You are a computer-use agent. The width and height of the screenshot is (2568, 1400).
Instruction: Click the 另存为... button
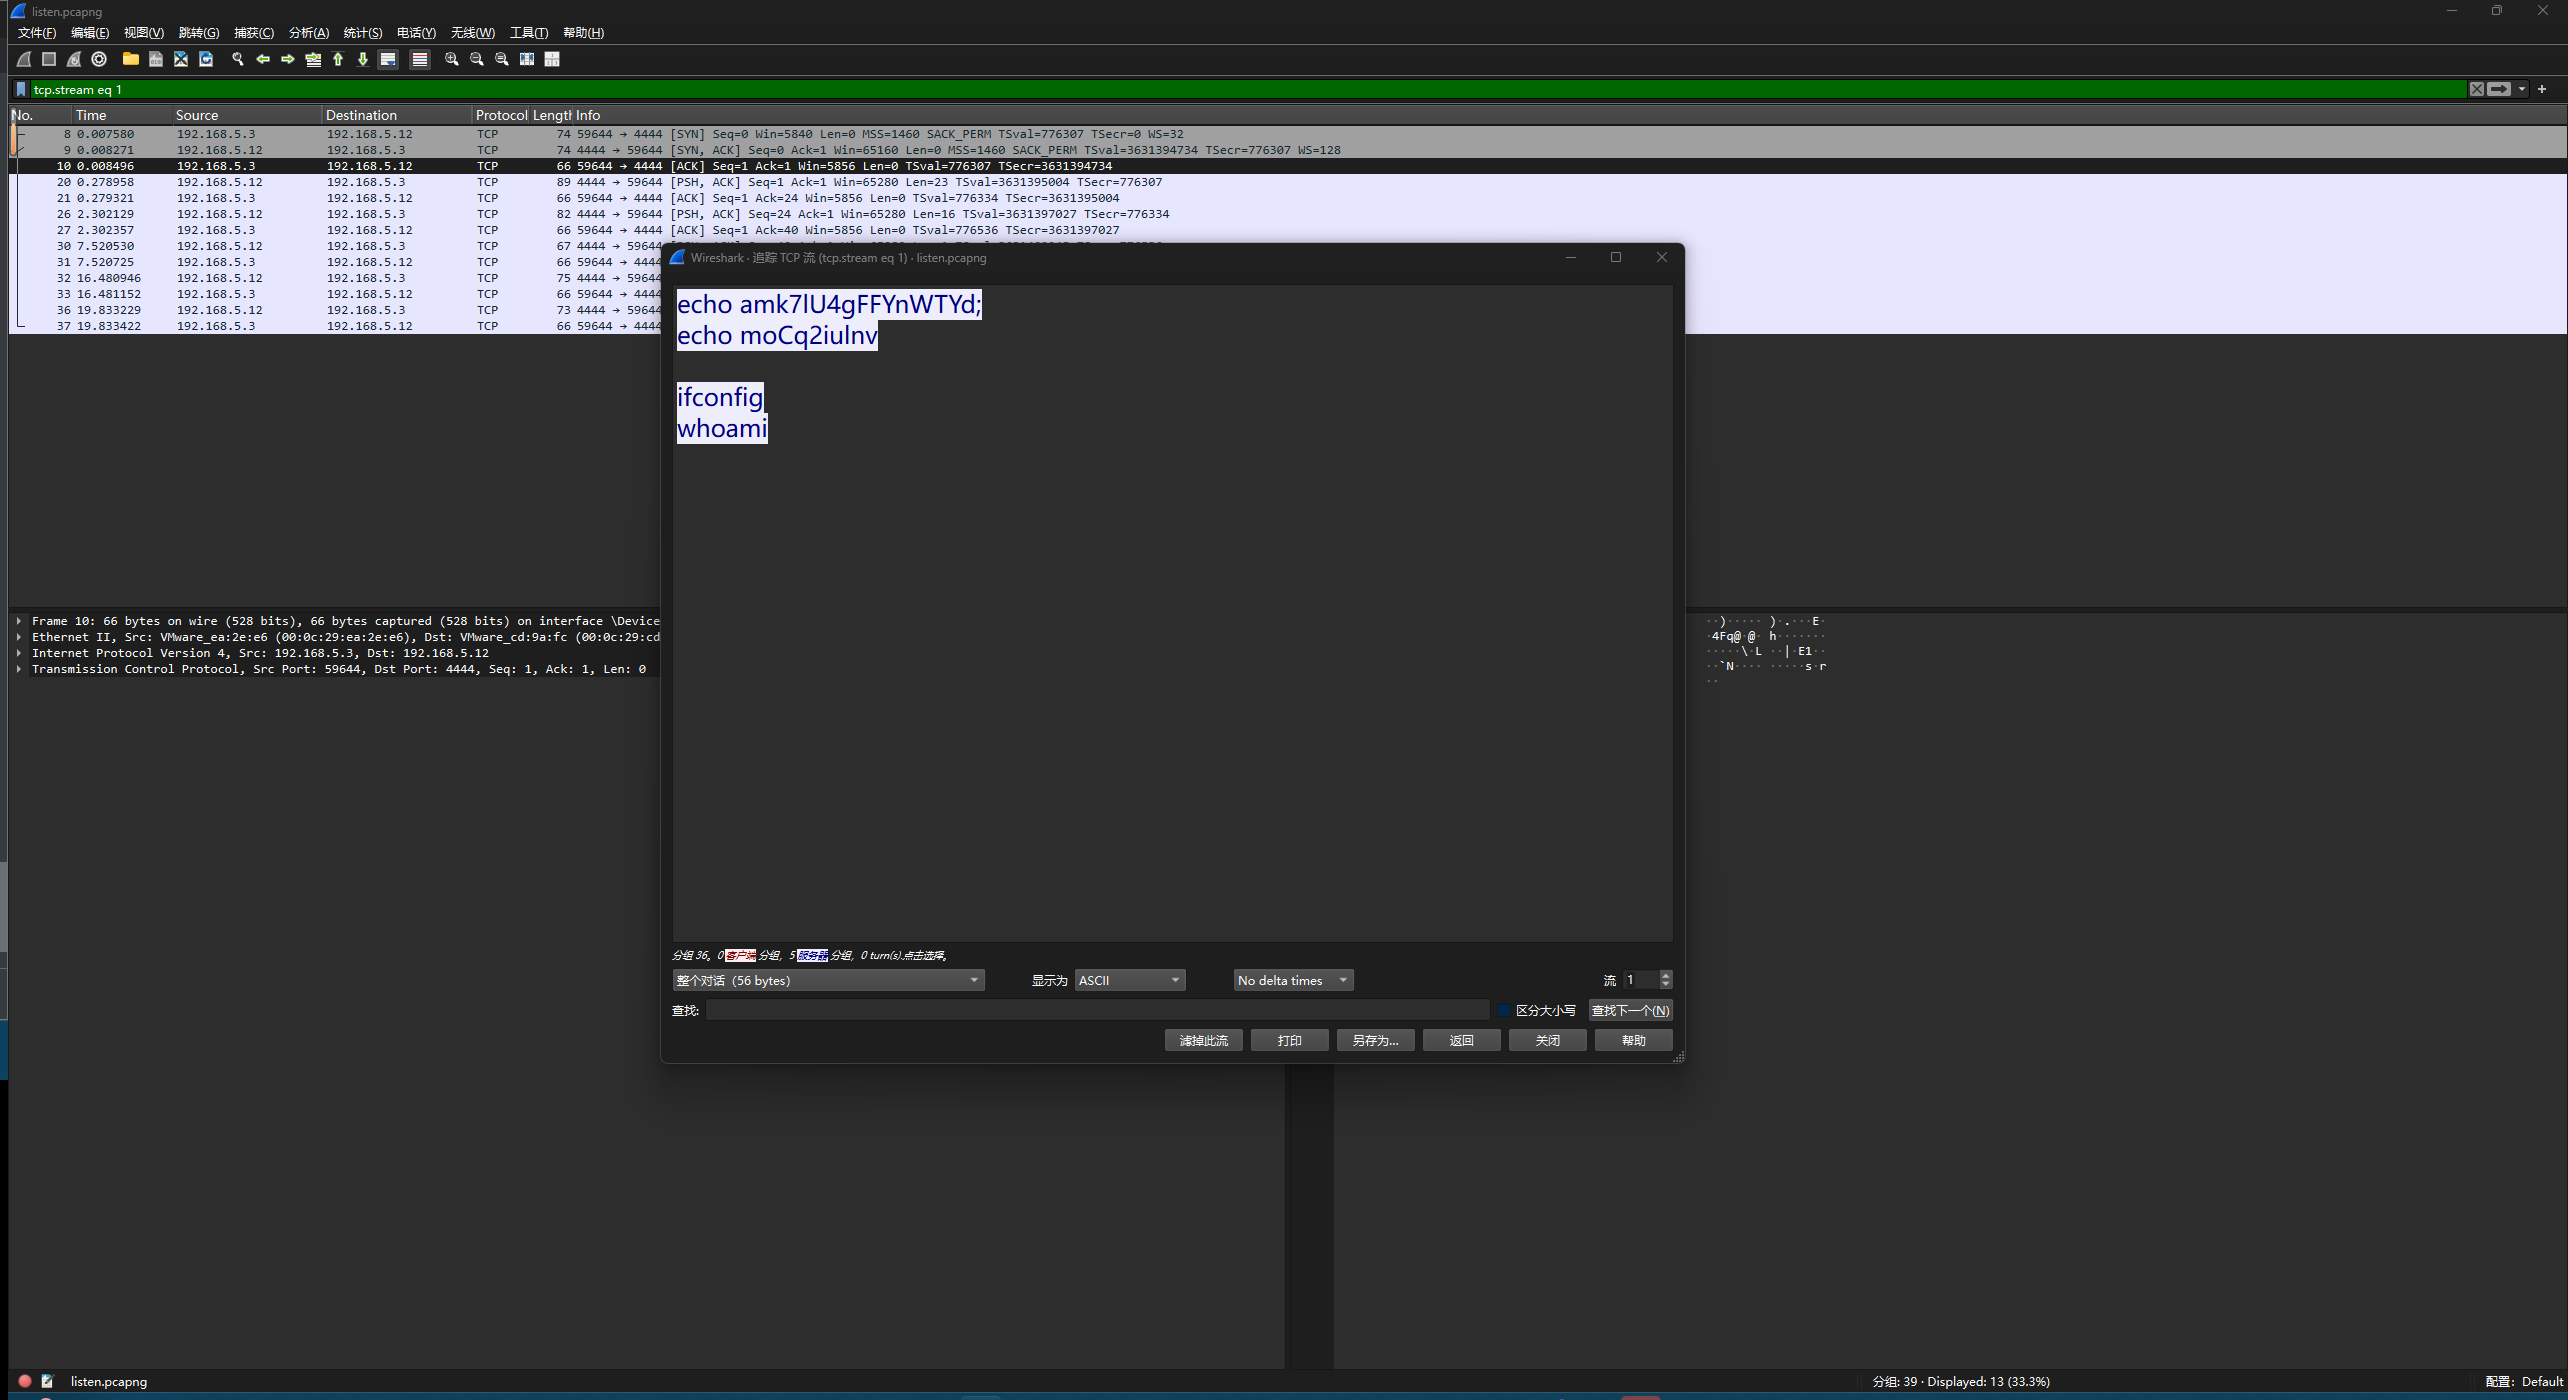click(1375, 1040)
